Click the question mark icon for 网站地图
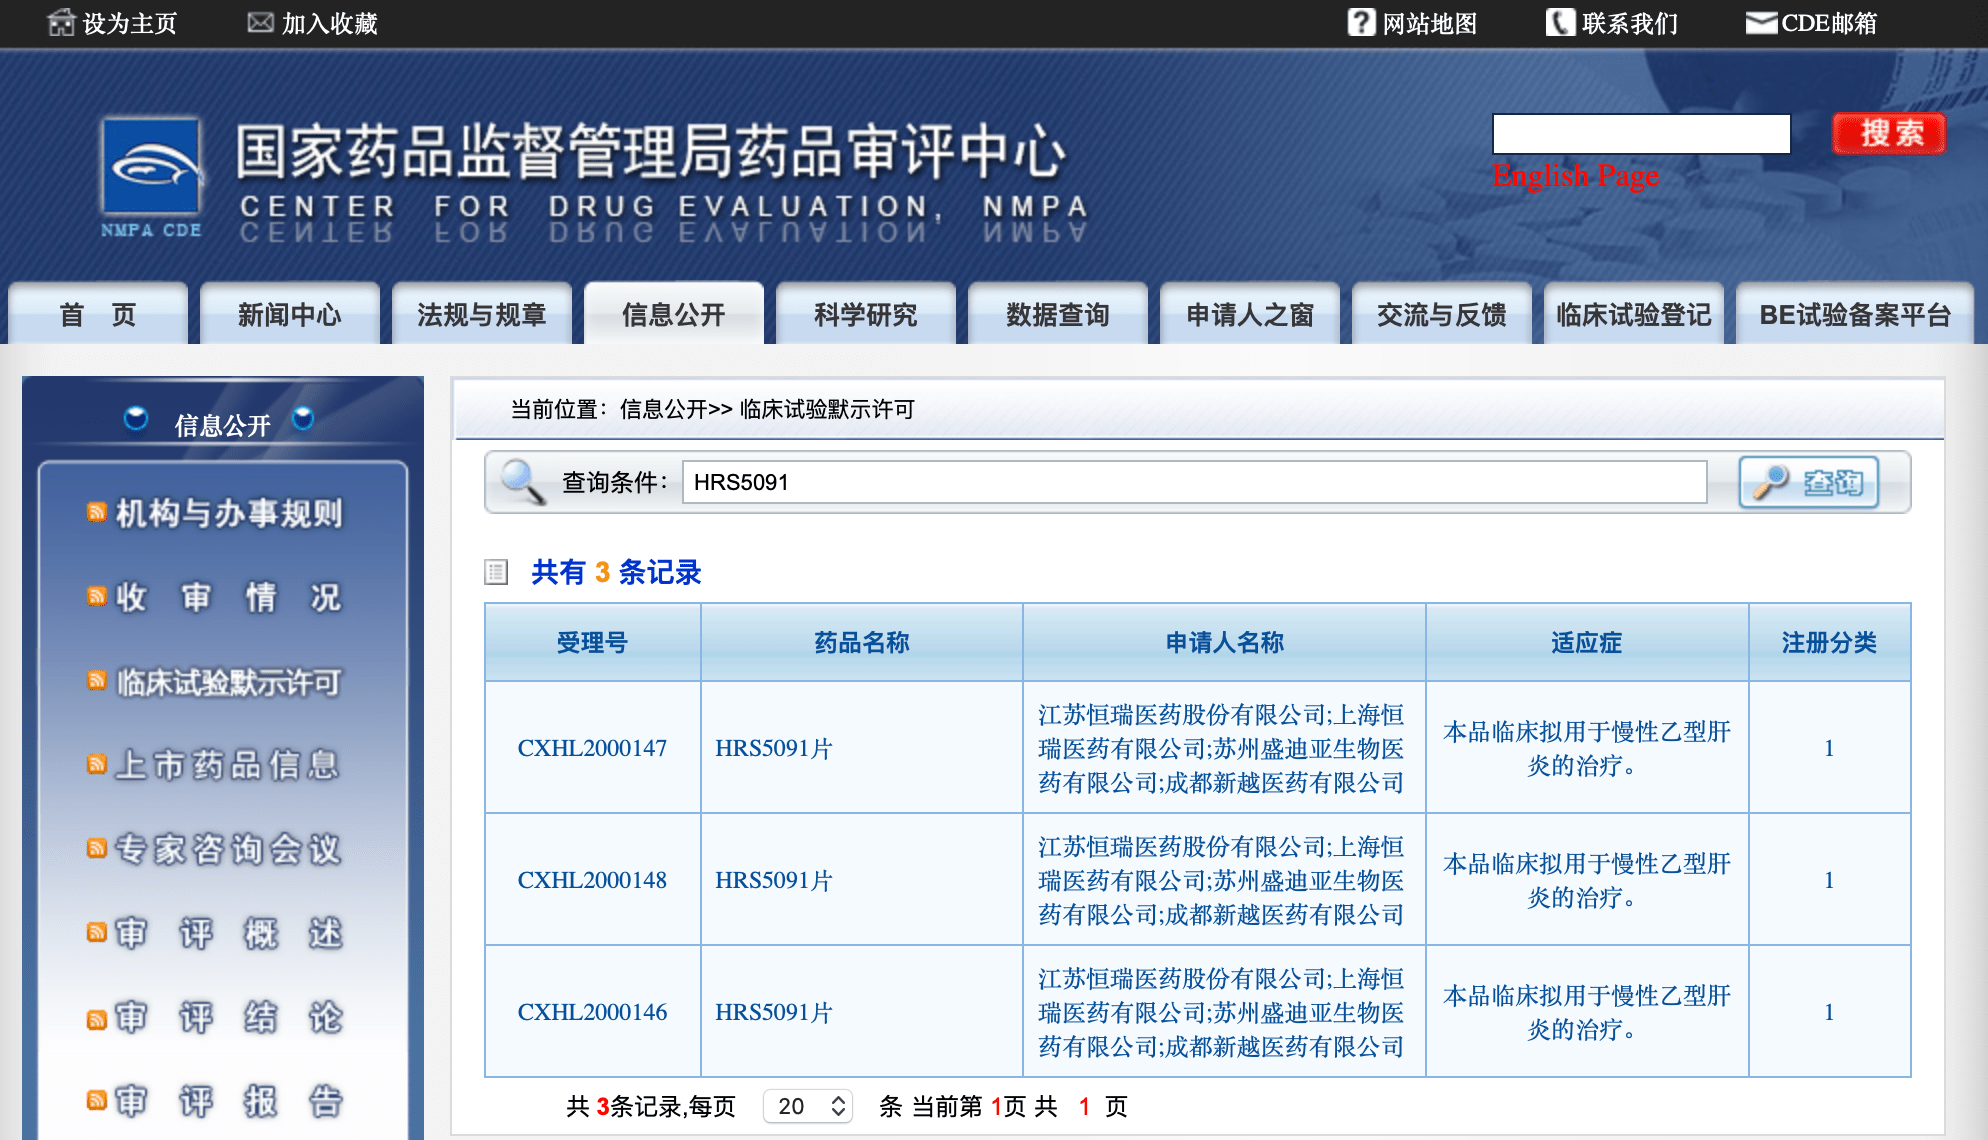Screen dimensions: 1988x1140 (1361, 22)
